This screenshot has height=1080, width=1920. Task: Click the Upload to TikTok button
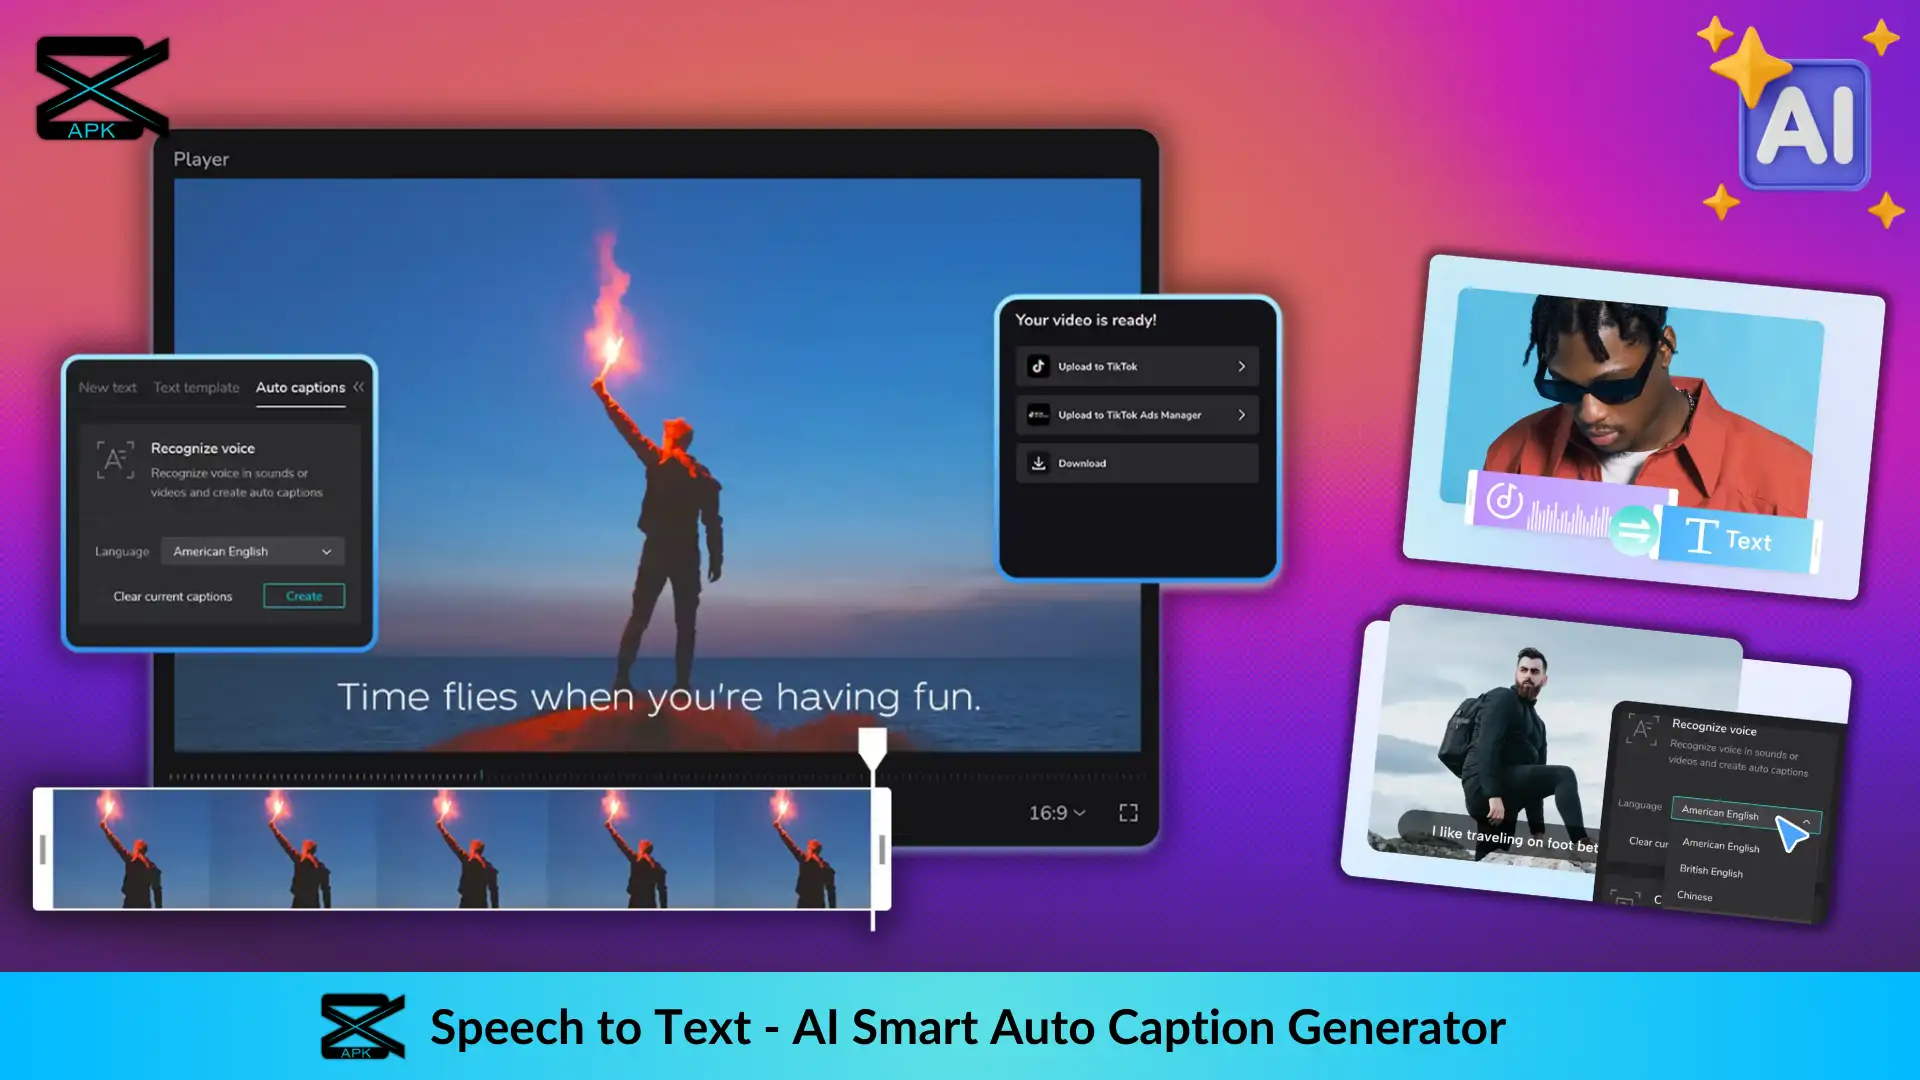(x=1137, y=367)
